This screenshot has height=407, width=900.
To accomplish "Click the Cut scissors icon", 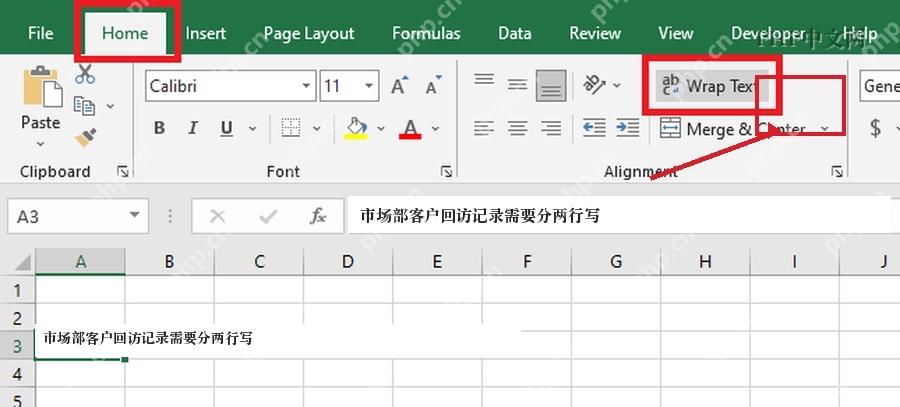I will pos(85,74).
